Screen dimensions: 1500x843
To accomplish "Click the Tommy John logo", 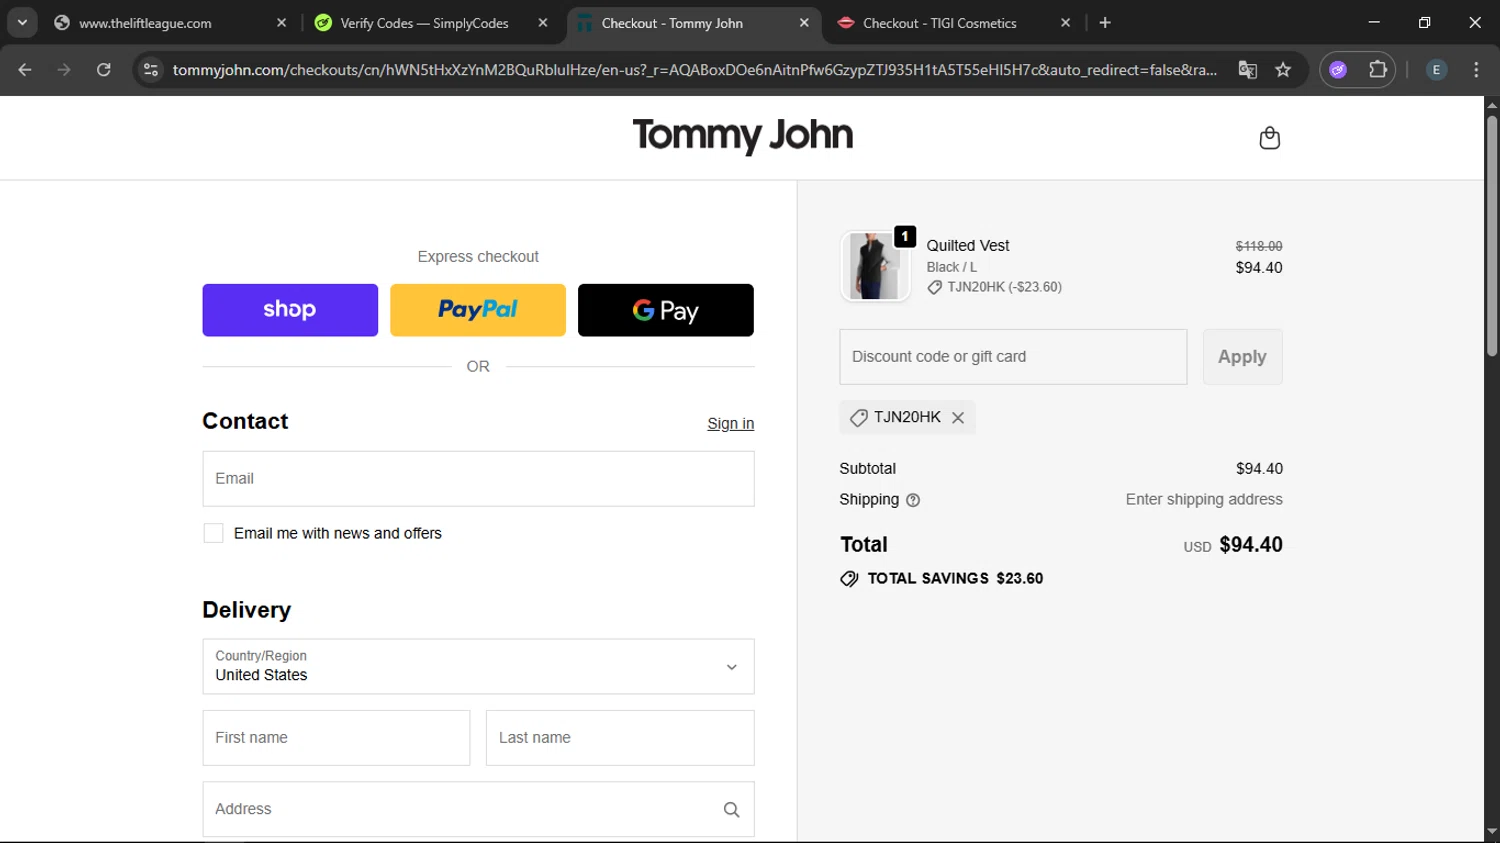I will [x=743, y=135].
